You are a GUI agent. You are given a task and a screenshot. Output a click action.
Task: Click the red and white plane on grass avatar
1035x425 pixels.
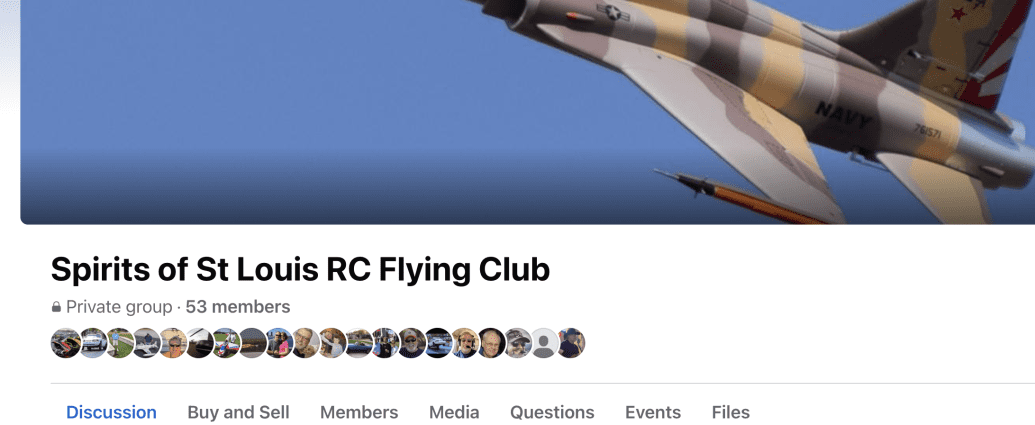coord(225,343)
